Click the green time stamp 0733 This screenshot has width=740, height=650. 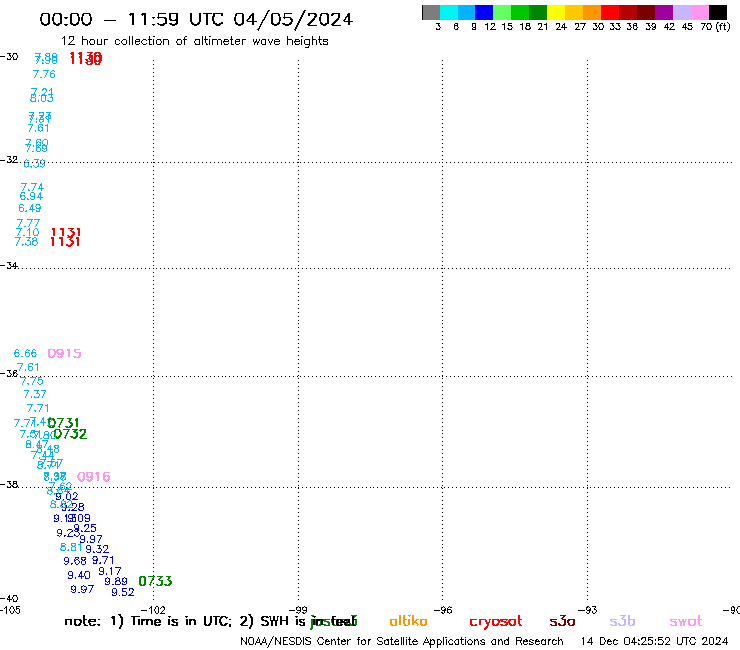155,581
